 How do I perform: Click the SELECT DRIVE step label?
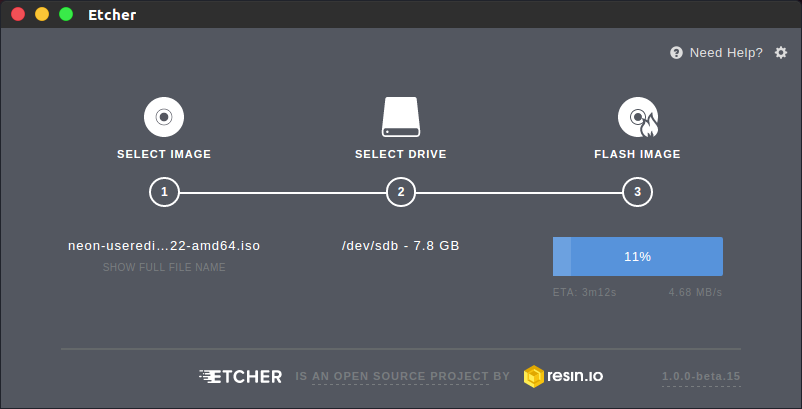[x=400, y=154]
